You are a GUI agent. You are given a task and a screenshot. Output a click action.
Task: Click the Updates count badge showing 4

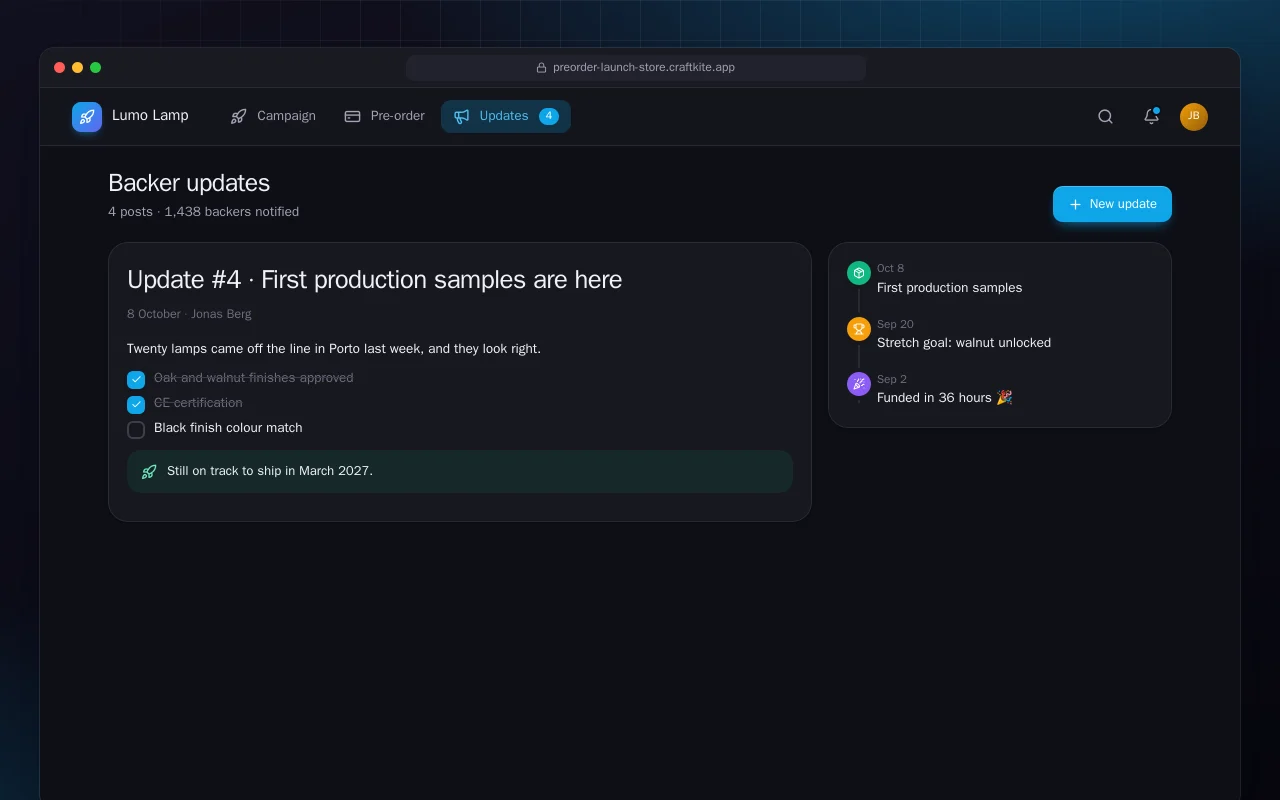[549, 116]
